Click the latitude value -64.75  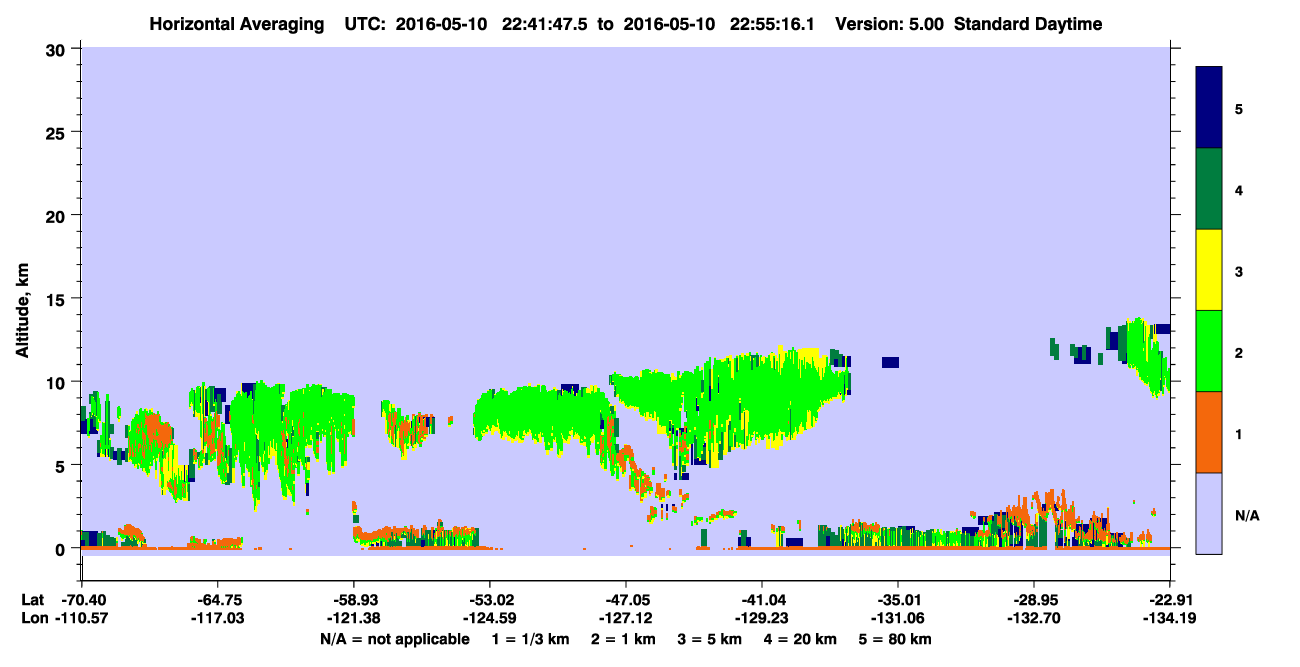218,600
